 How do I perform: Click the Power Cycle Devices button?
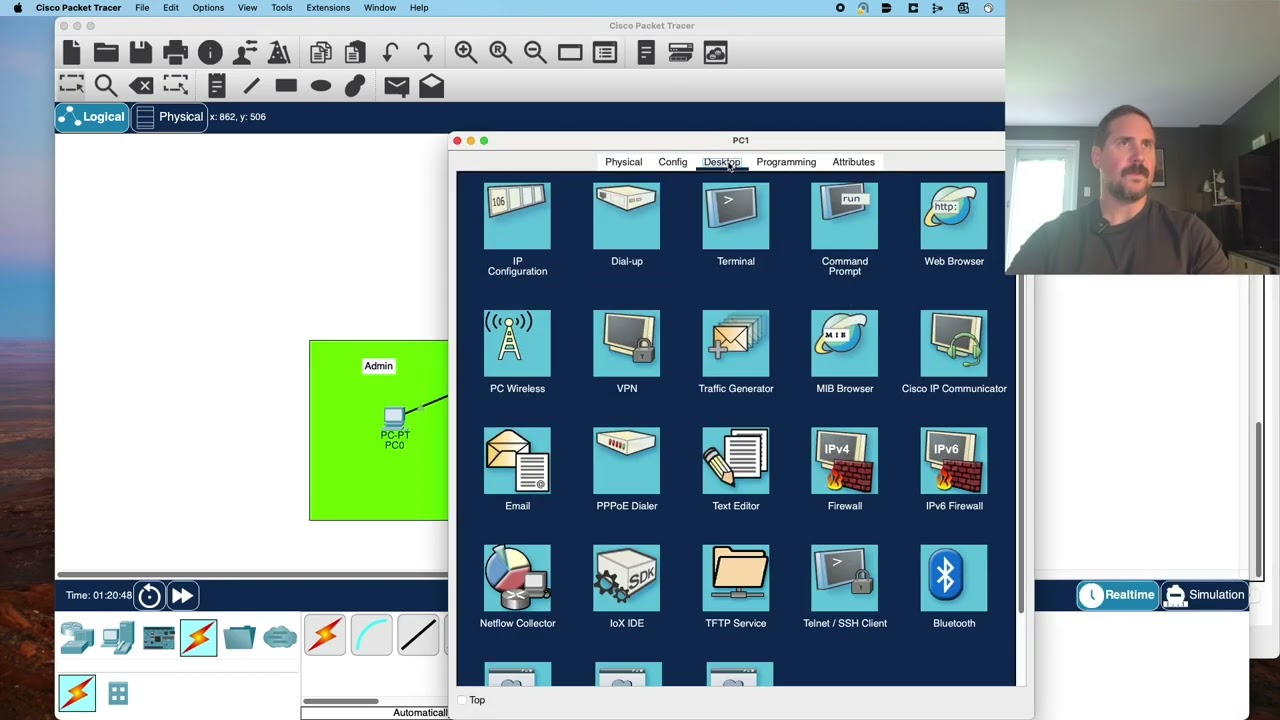149,596
